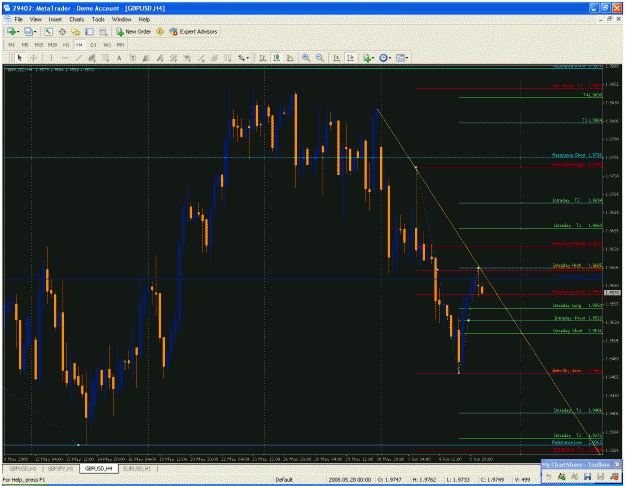Show the Terminal window icon
This screenshot has height=486, width=625.
tap(89, 31)
